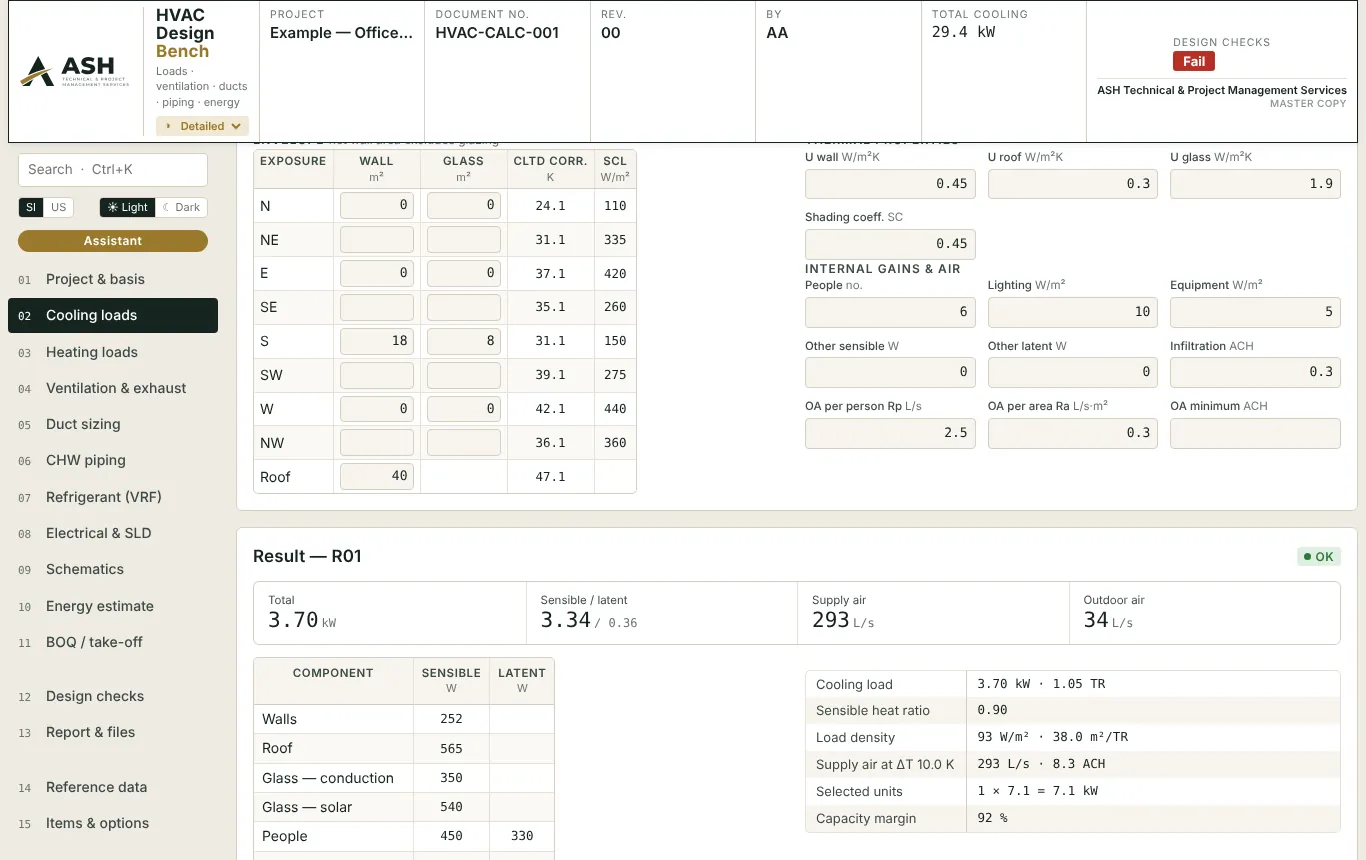Edit the People no. field
This screenshot has width=1366, height=860.
tap(890, 312)
